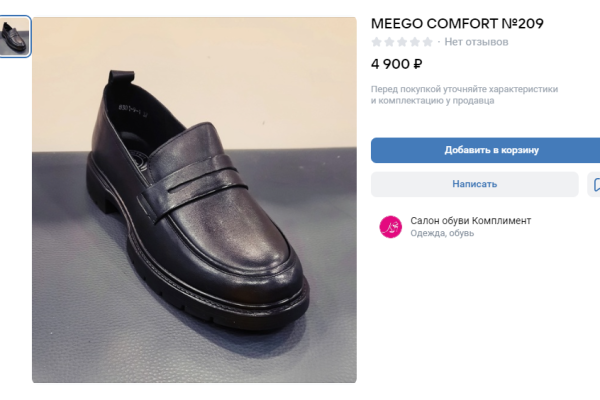This screenshot has height=400, width=600.
Task: Click the Нет отзывов reviews text
Action: click(476, 42)
